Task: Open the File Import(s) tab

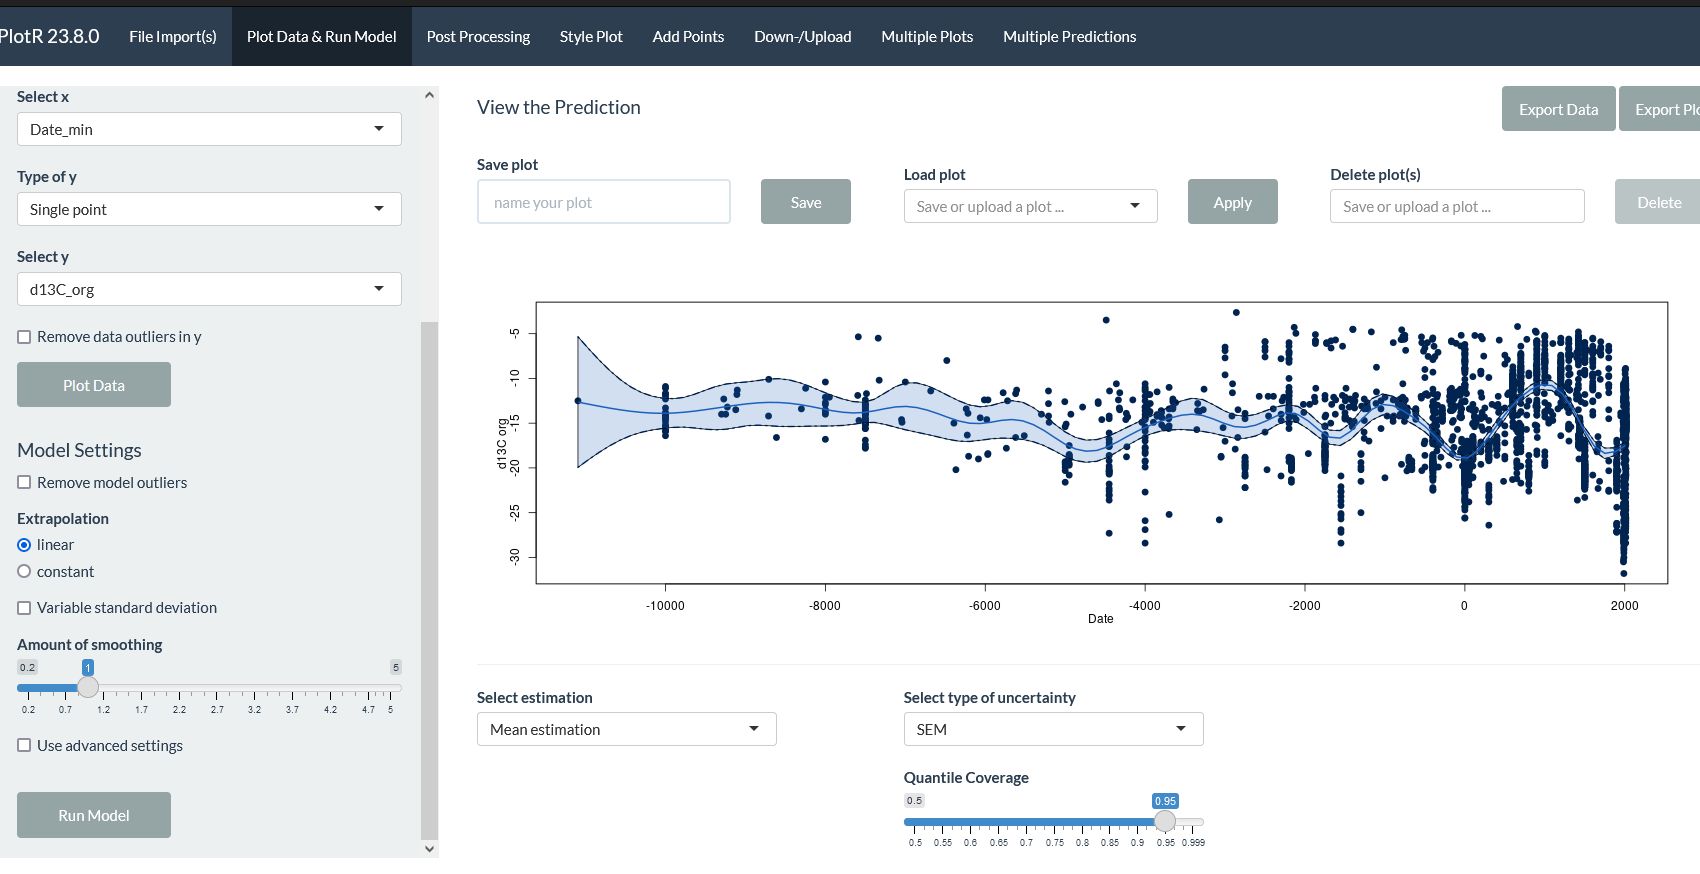Action: (173, 37)
